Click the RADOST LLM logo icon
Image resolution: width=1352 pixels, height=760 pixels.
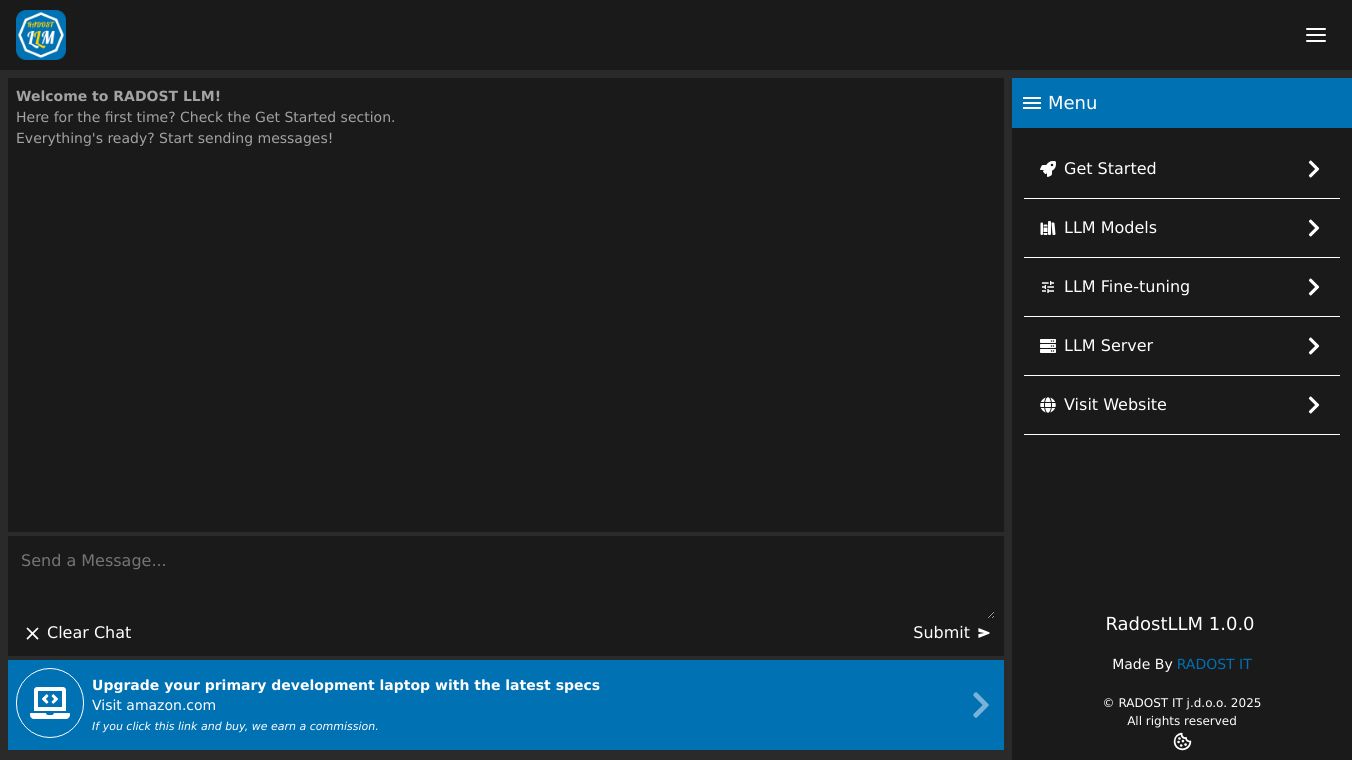tap(41, 35)
